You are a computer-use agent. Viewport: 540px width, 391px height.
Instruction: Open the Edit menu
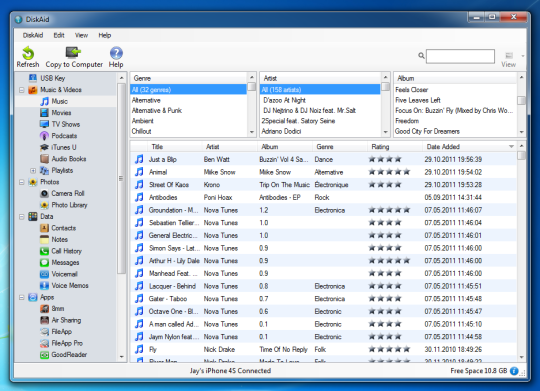[59, 35]
